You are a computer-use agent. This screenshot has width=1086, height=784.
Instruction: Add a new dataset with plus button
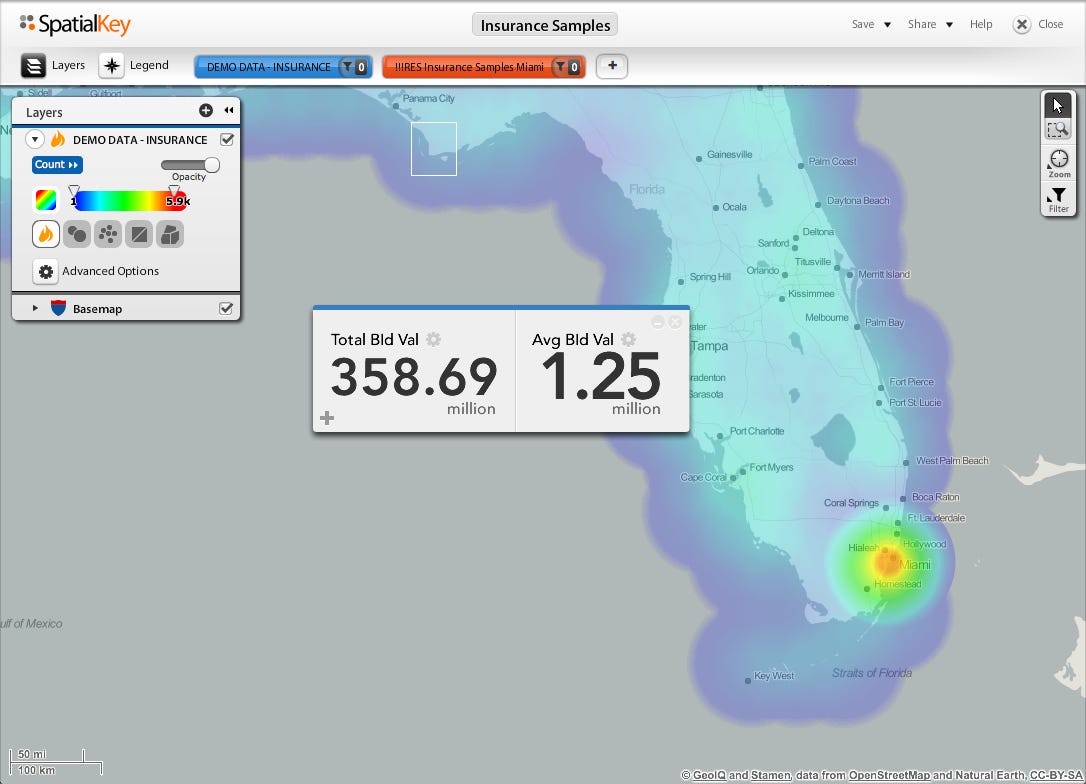tap(612, 66)
